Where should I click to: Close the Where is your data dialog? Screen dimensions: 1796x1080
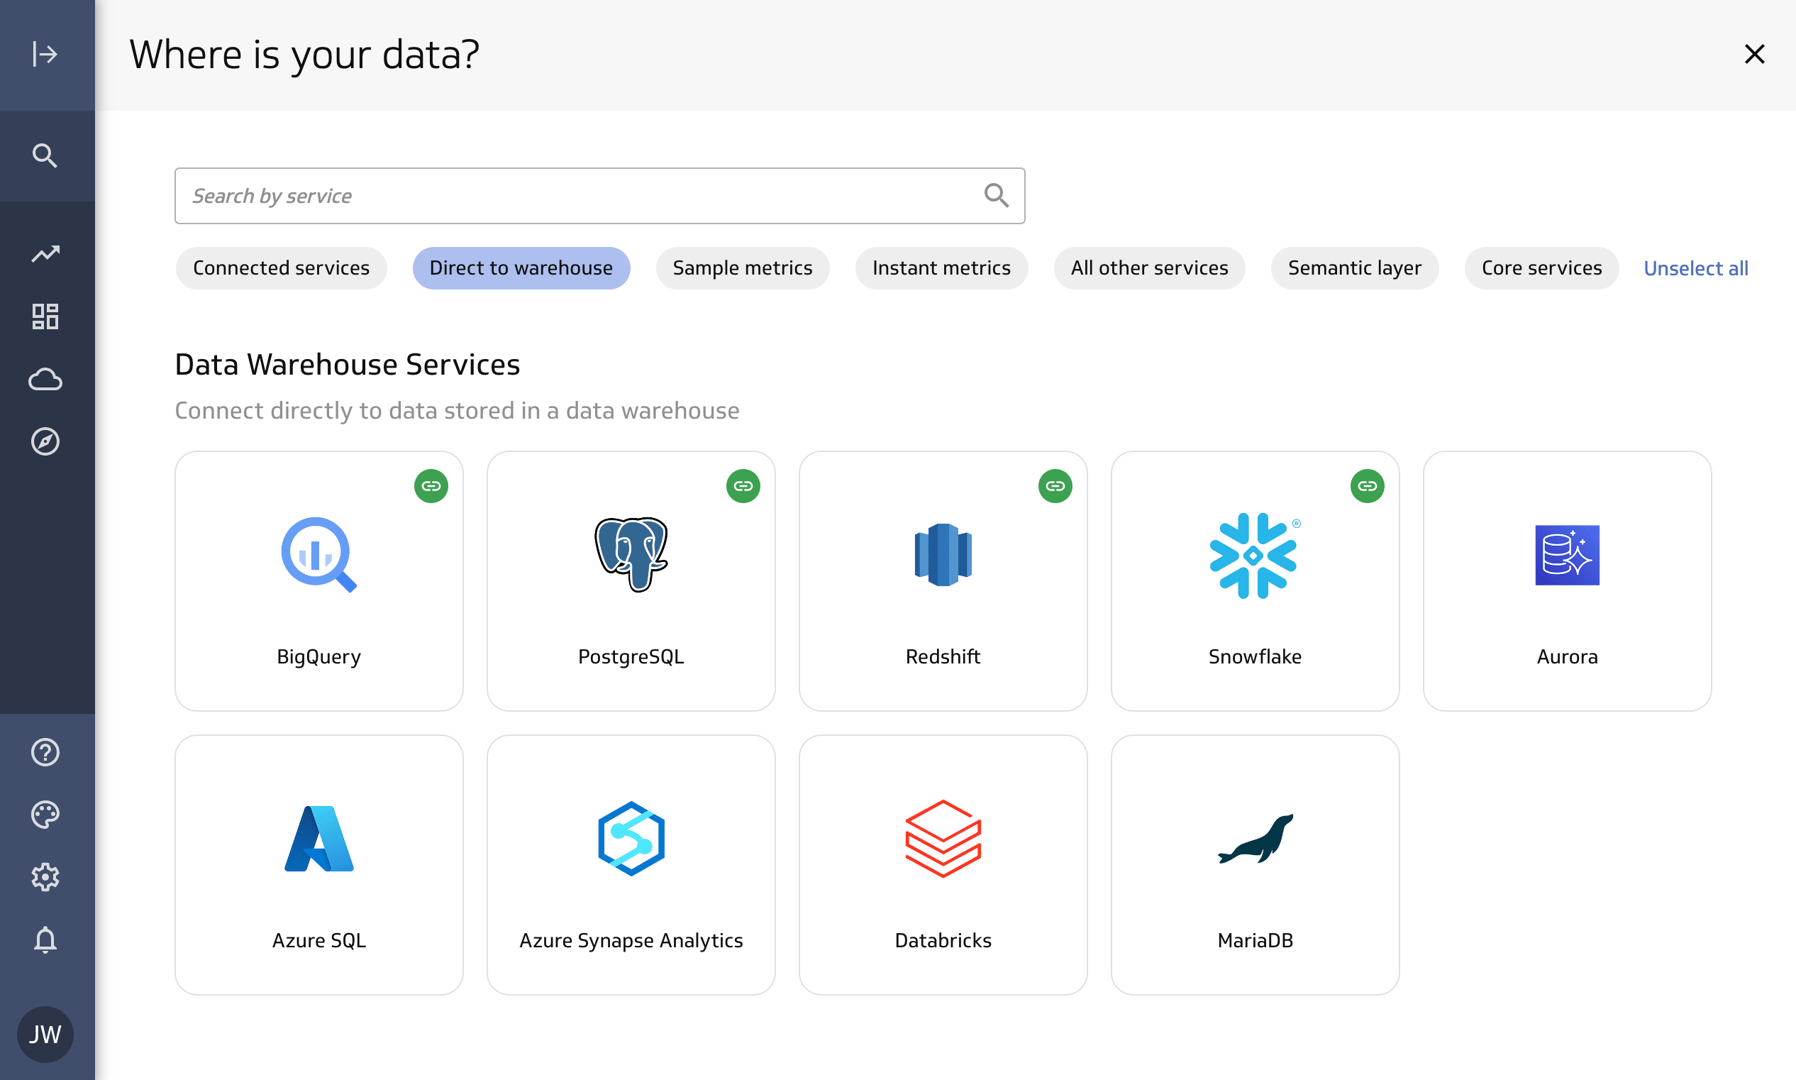click(x=1754, y=54)
